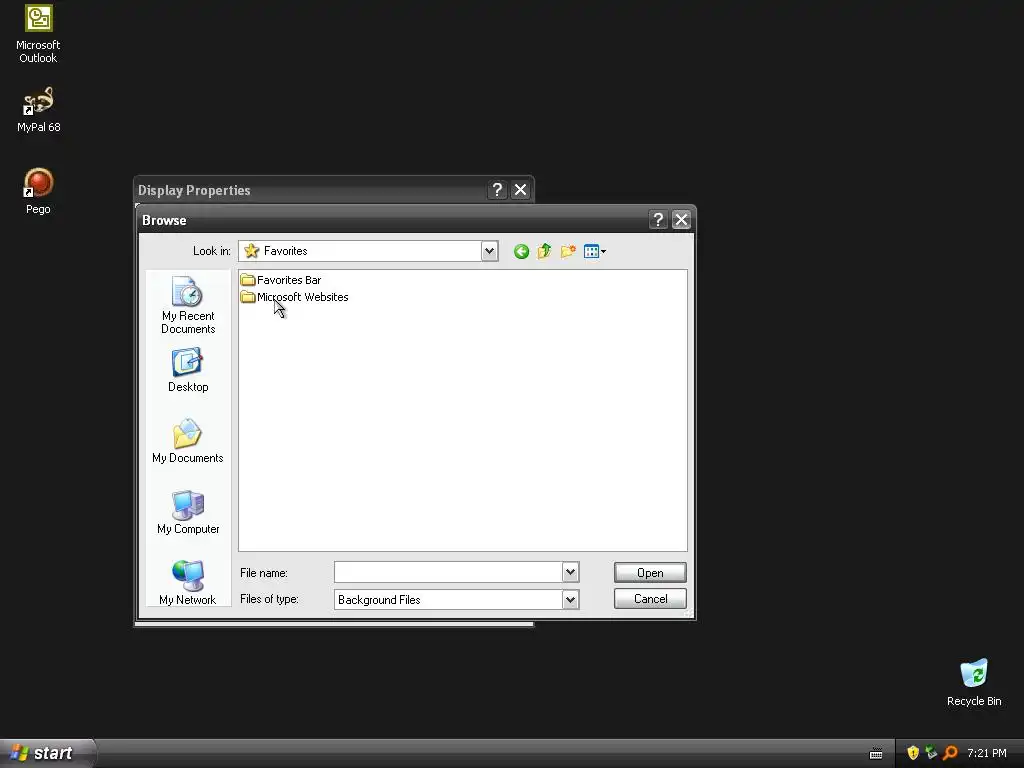Viewport: 1024px width, 768px height.
Task: Close the Browse dialog
Action: [x=681, y=220]
